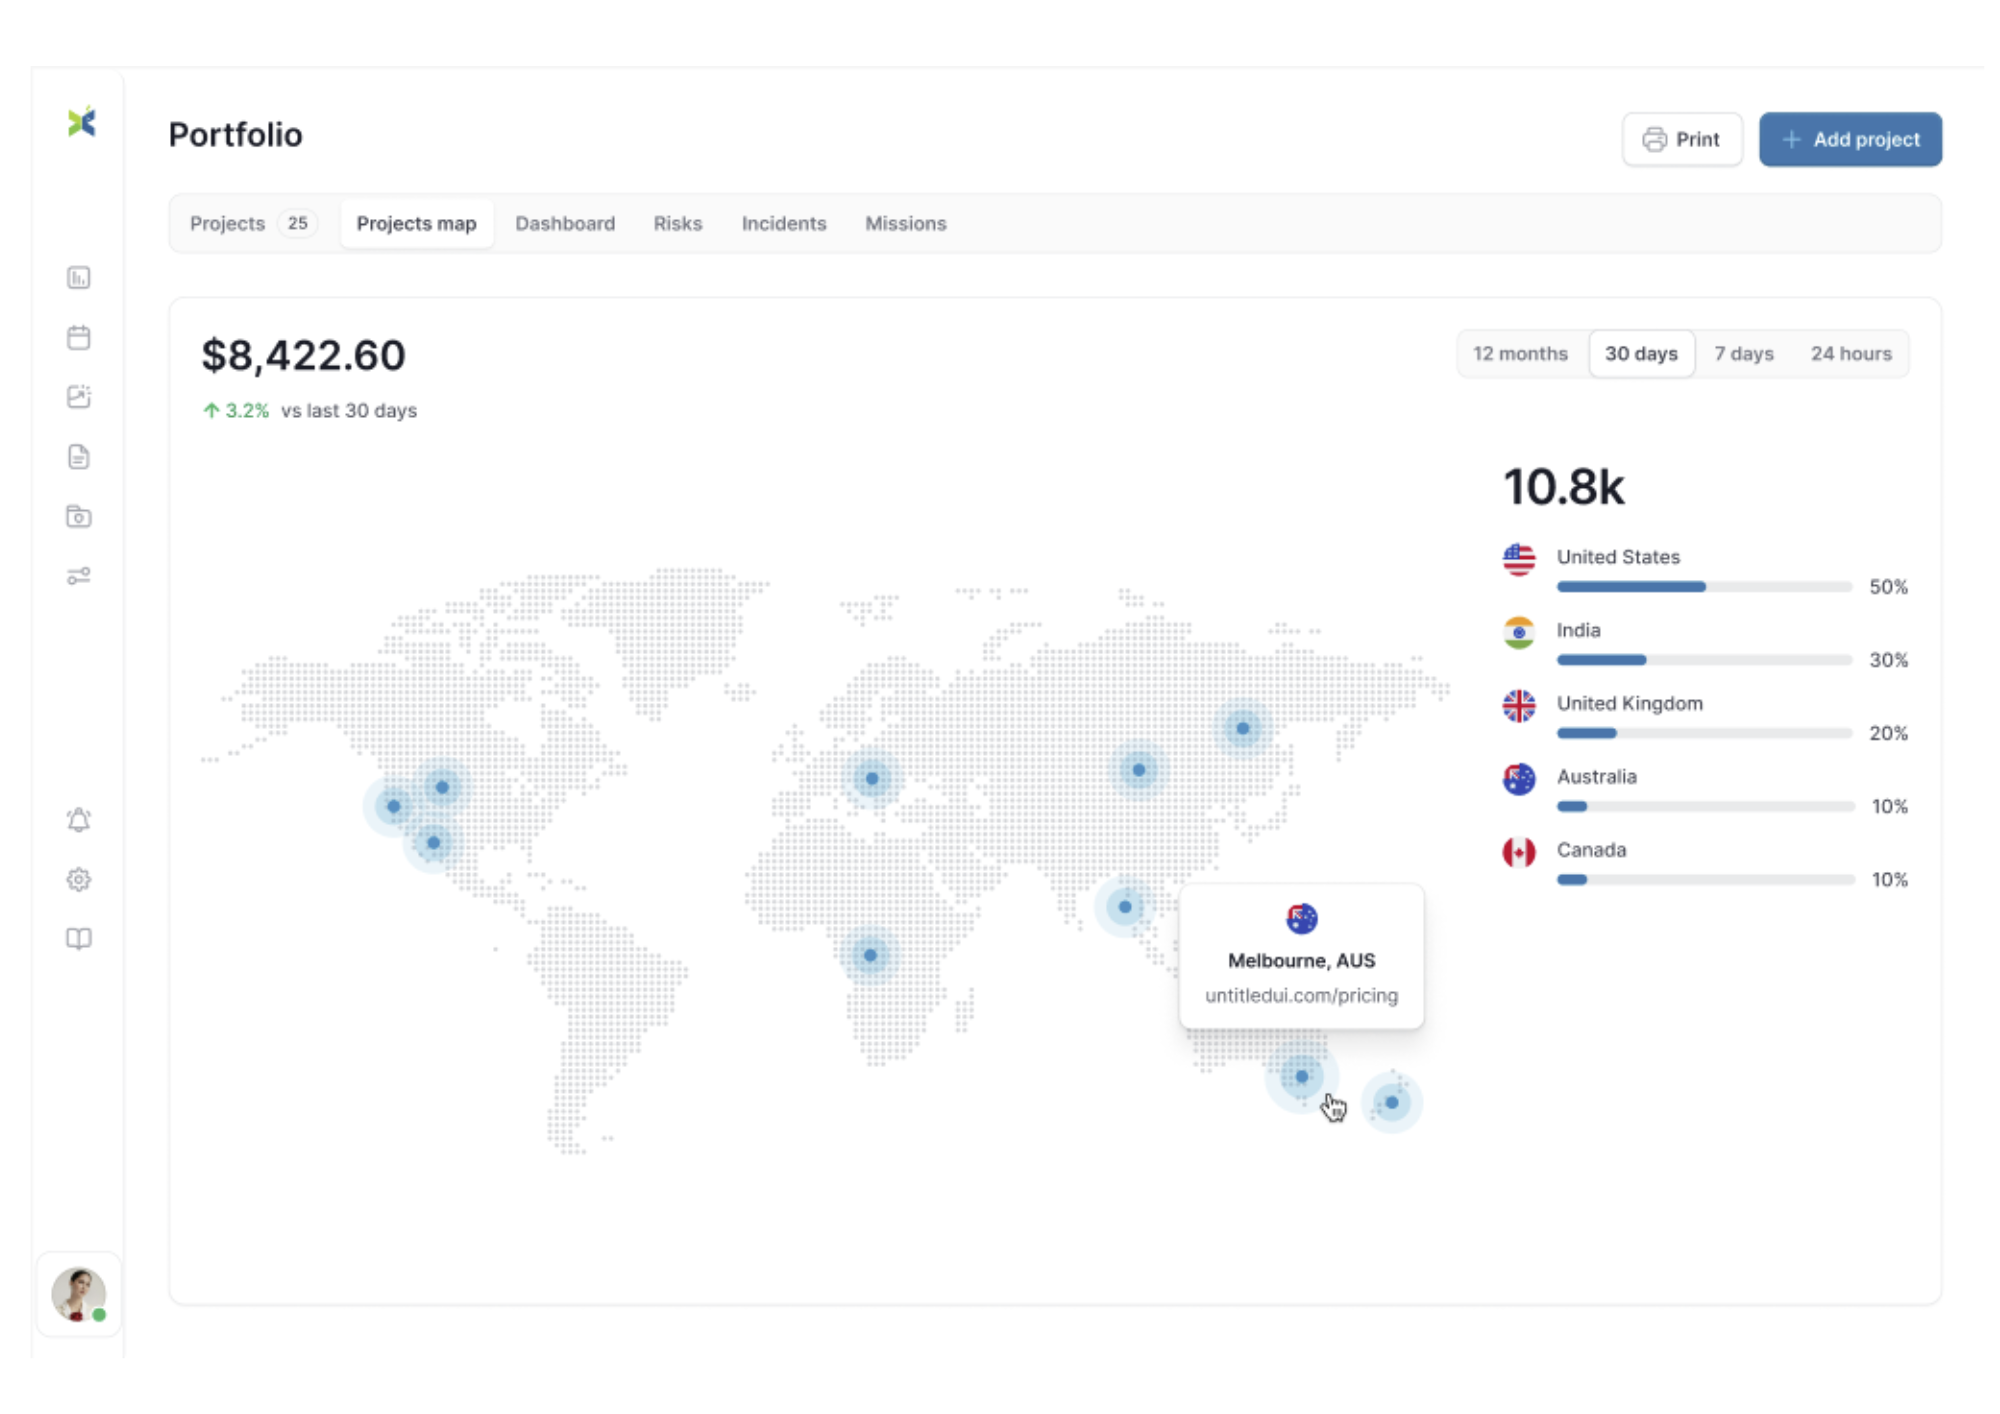Click the media folder sidebar icon
This screenshot has width=2000, height=1414.
(79, 517)
